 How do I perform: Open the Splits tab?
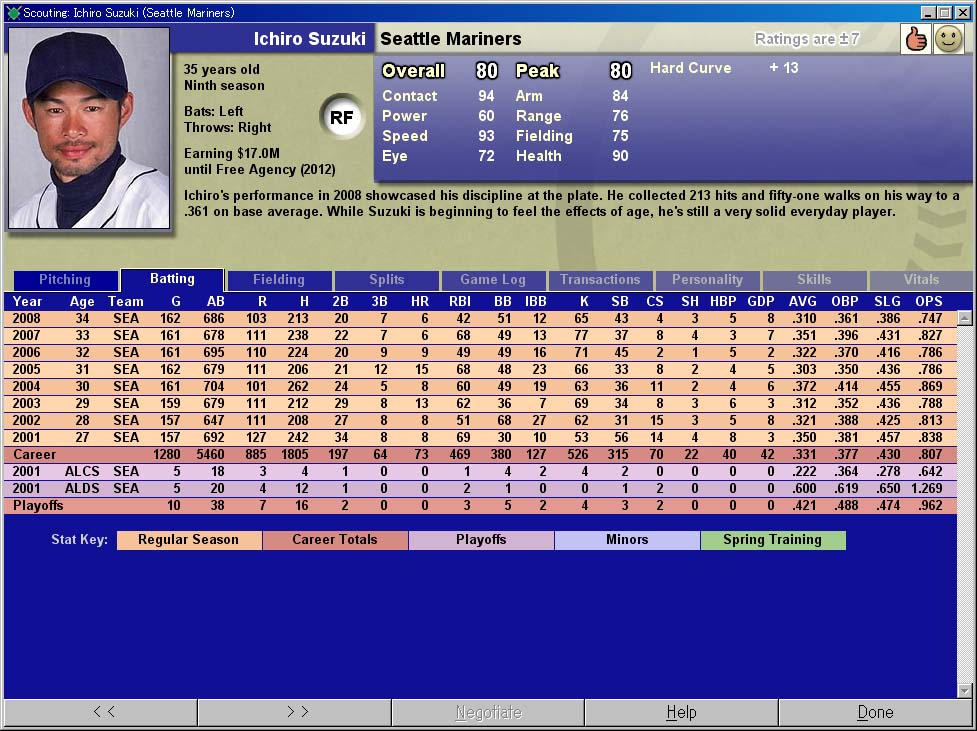[x=386, y=280]
